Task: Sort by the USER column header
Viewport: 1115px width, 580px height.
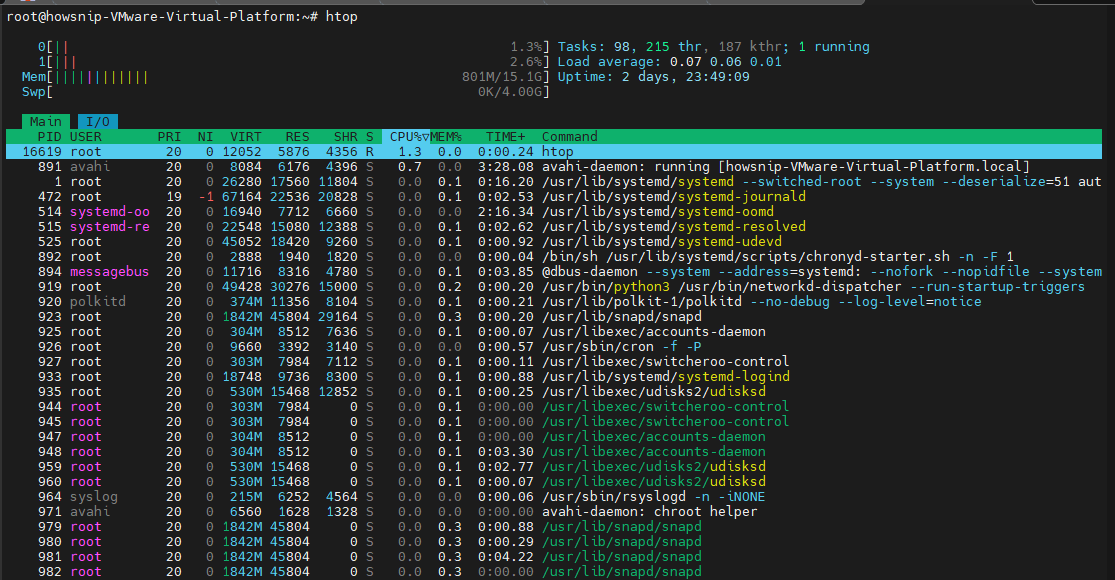Action: click(85, 136)
